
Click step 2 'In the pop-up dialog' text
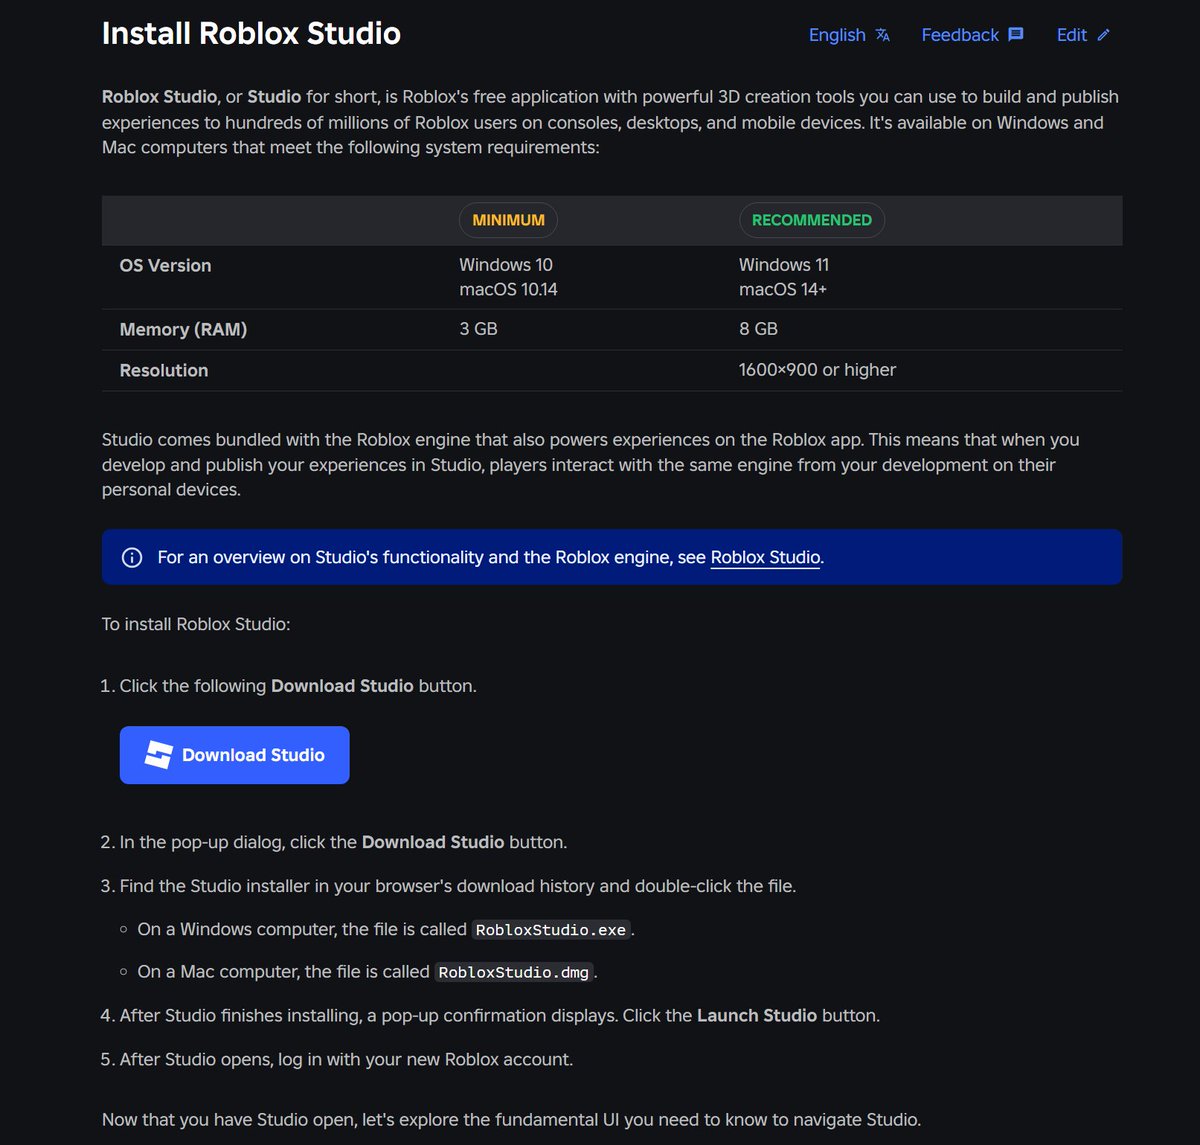click(x=343, y=842)
